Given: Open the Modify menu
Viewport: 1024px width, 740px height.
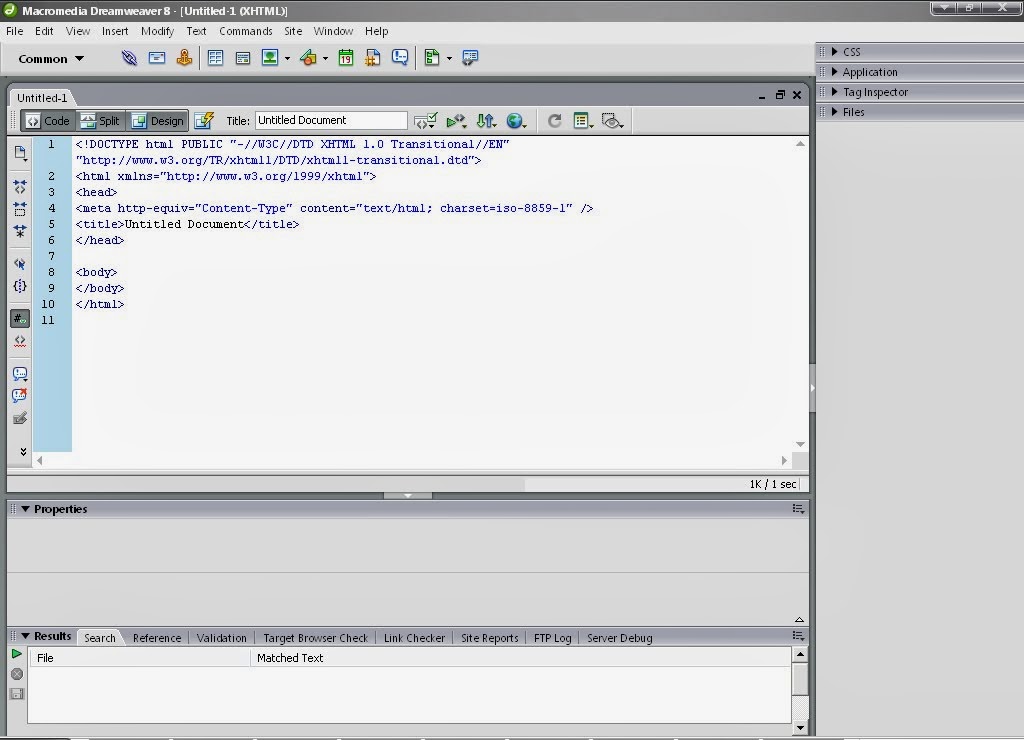Looking at the screenshot, I should [x=157, y=31].
